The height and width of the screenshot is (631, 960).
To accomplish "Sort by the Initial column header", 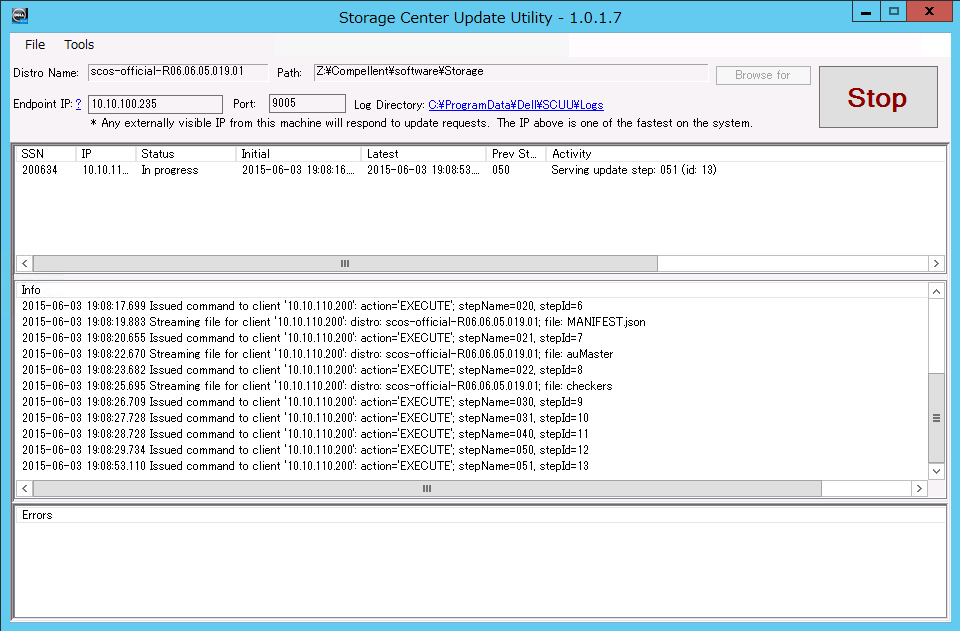I will (x=299, y=154).
